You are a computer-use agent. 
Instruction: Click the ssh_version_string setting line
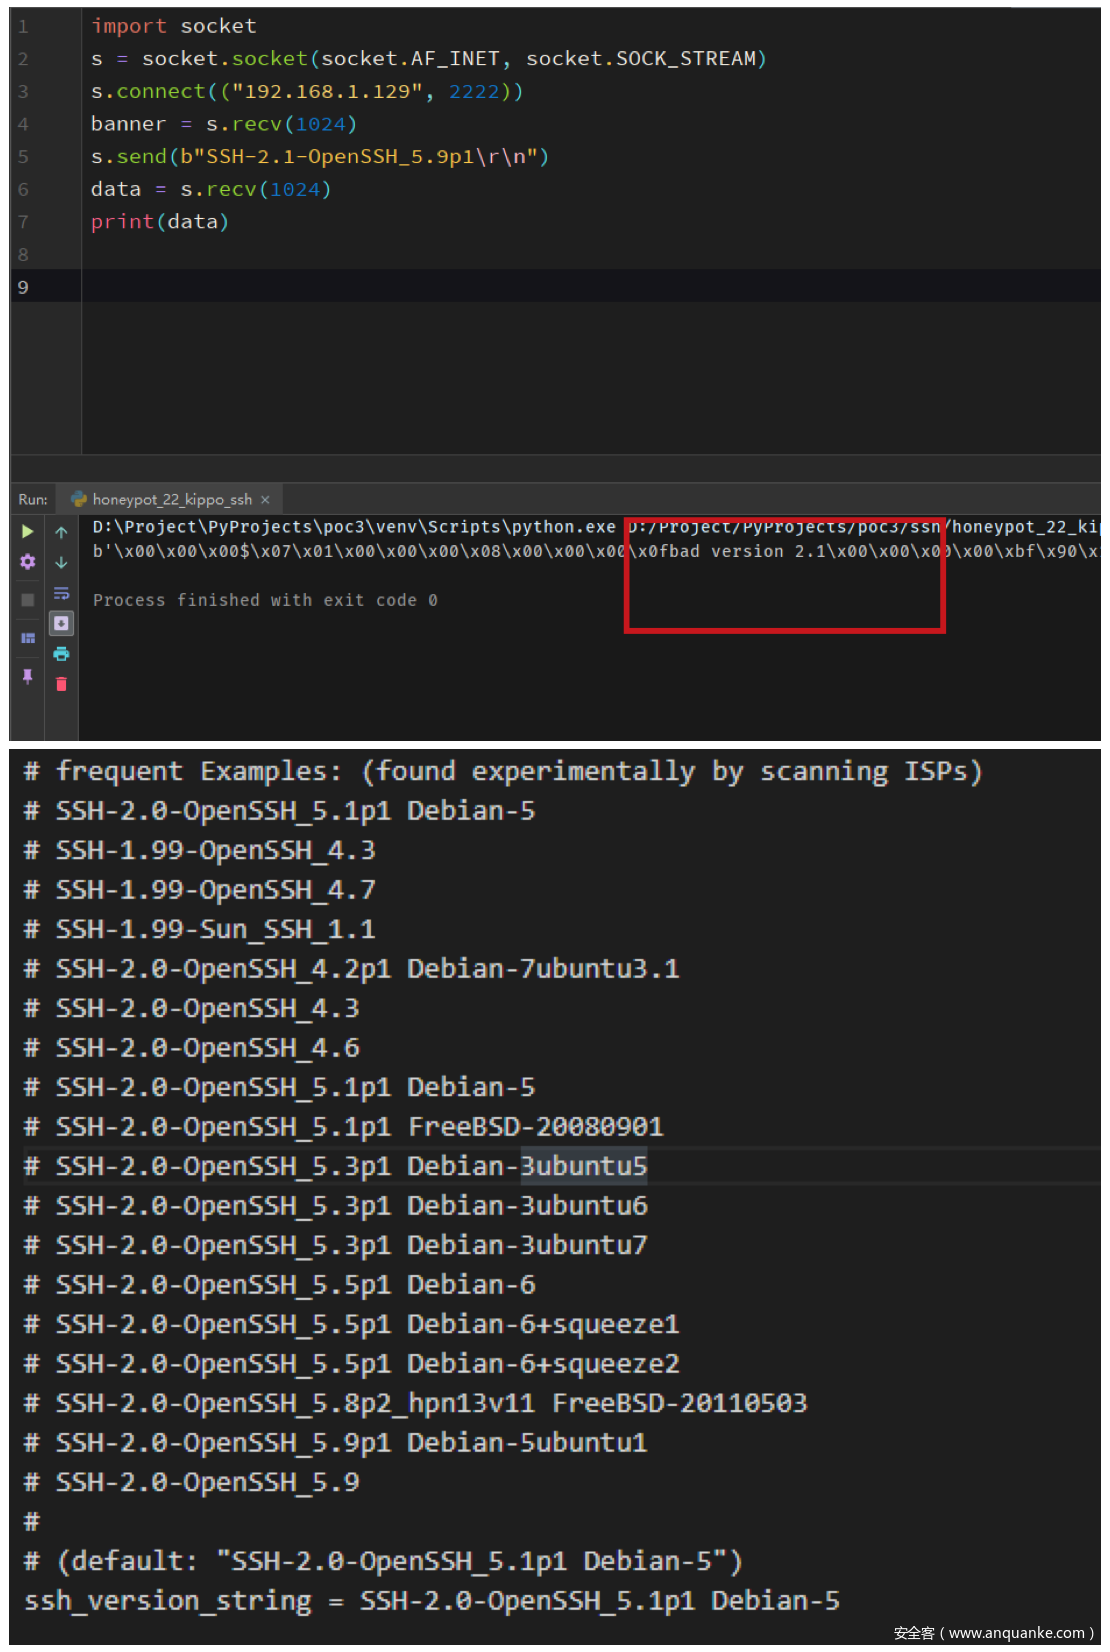tap(431, 1601)
